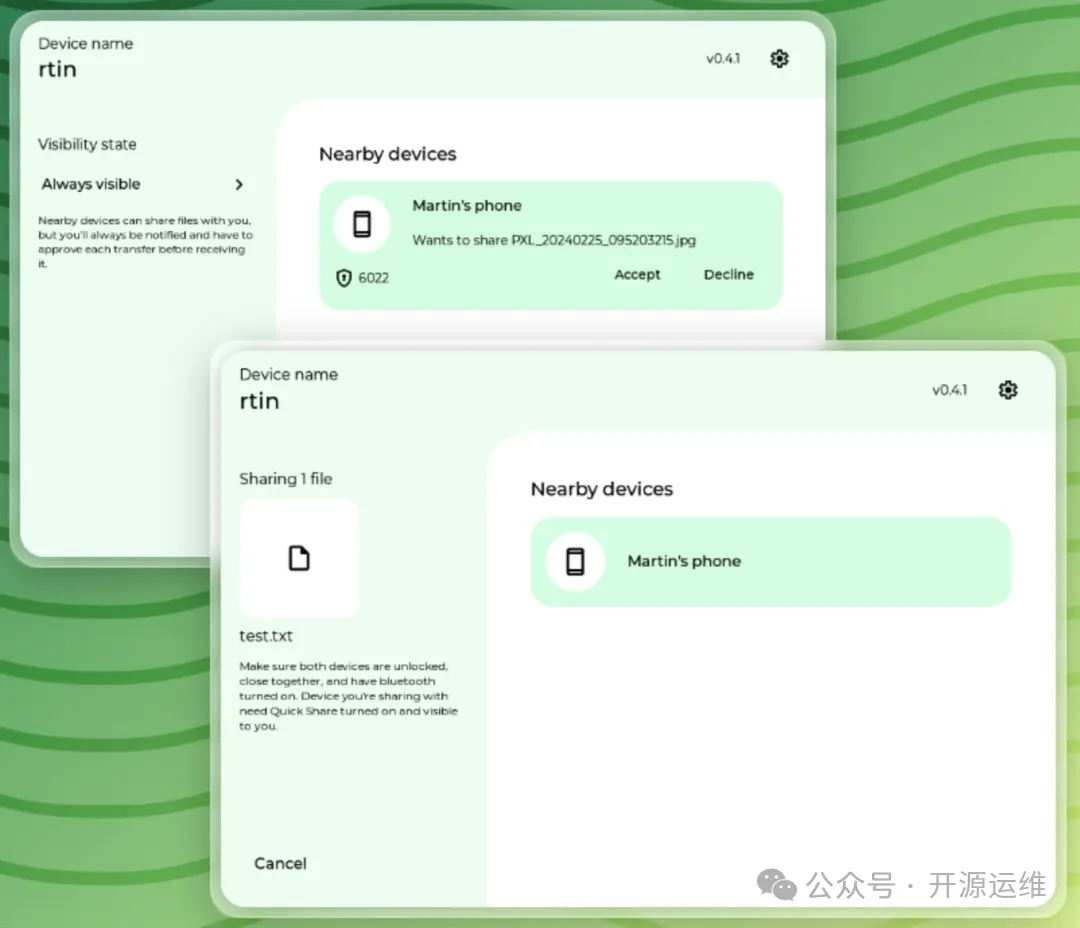This screenshot has height=928, width=1080.
Task: Click the v0.4.1 label in the Visibility window
Action: [723, 59]
